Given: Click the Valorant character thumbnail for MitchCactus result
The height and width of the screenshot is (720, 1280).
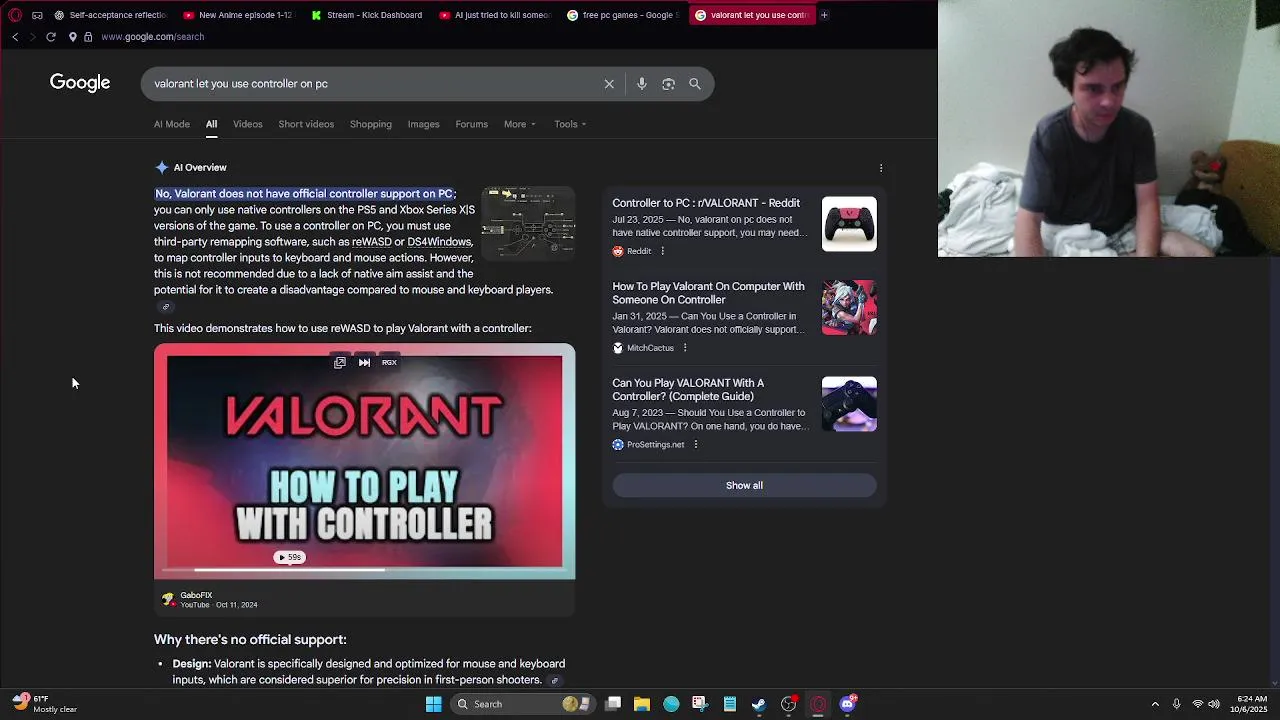Looking at the screenshot, I should coord(849,307).
